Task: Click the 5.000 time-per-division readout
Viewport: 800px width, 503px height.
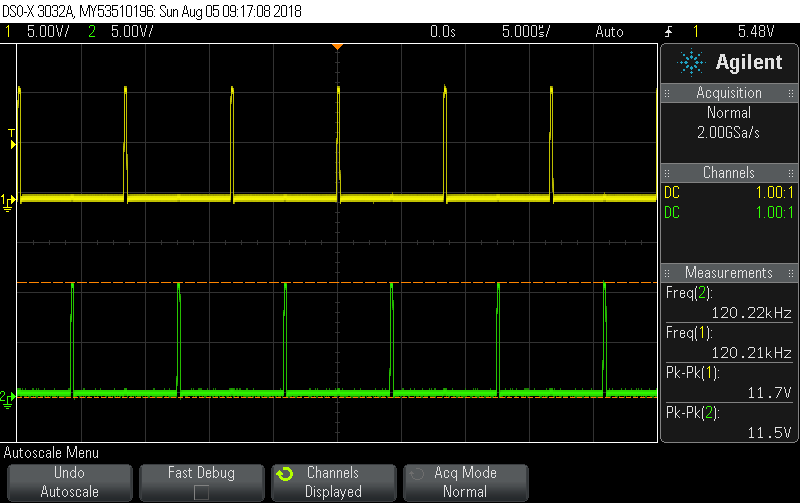Action: point(526,32)
